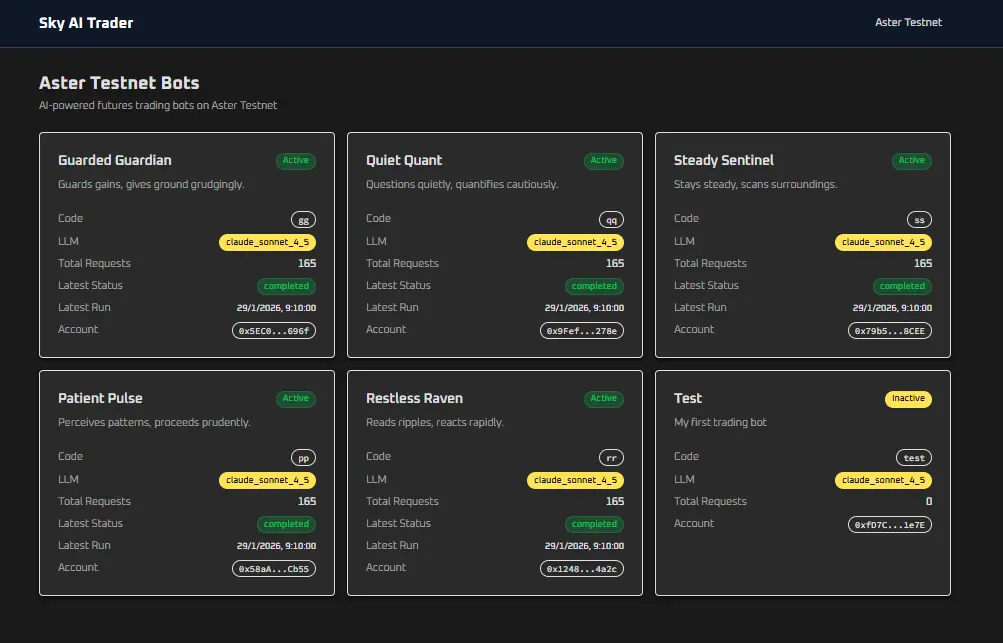The width and height of the screenshot is (1003, 643).
Task: Open the Steady Sentinel bot card title
Action: pos(723,160)
